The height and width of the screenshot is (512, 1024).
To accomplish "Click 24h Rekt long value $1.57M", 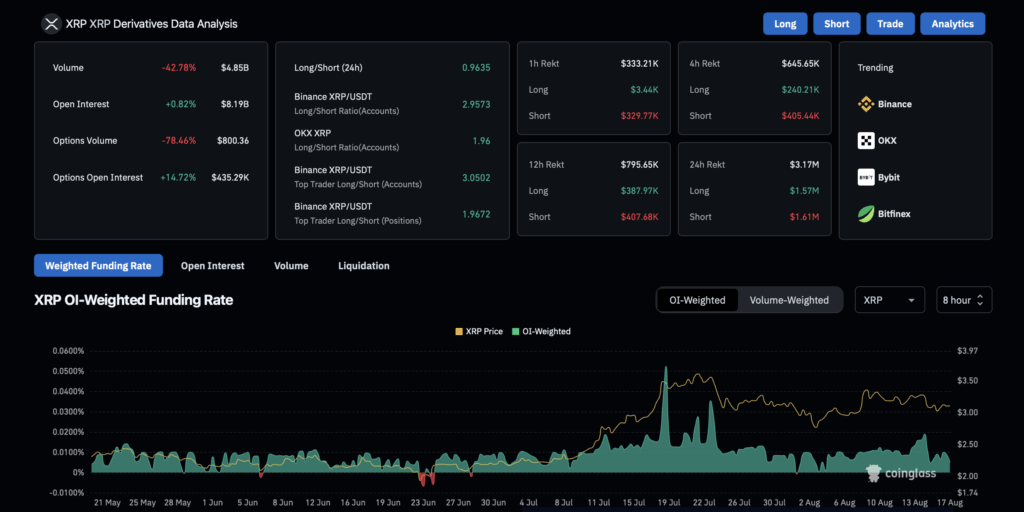I will click(x=804, y=191).
